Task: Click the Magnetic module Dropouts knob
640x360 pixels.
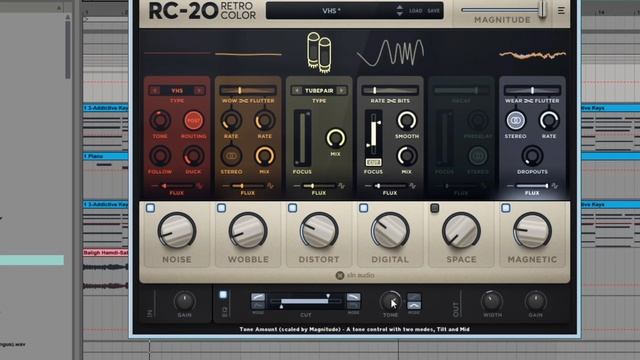Action: pyautogui.click(x=532, y=156)
